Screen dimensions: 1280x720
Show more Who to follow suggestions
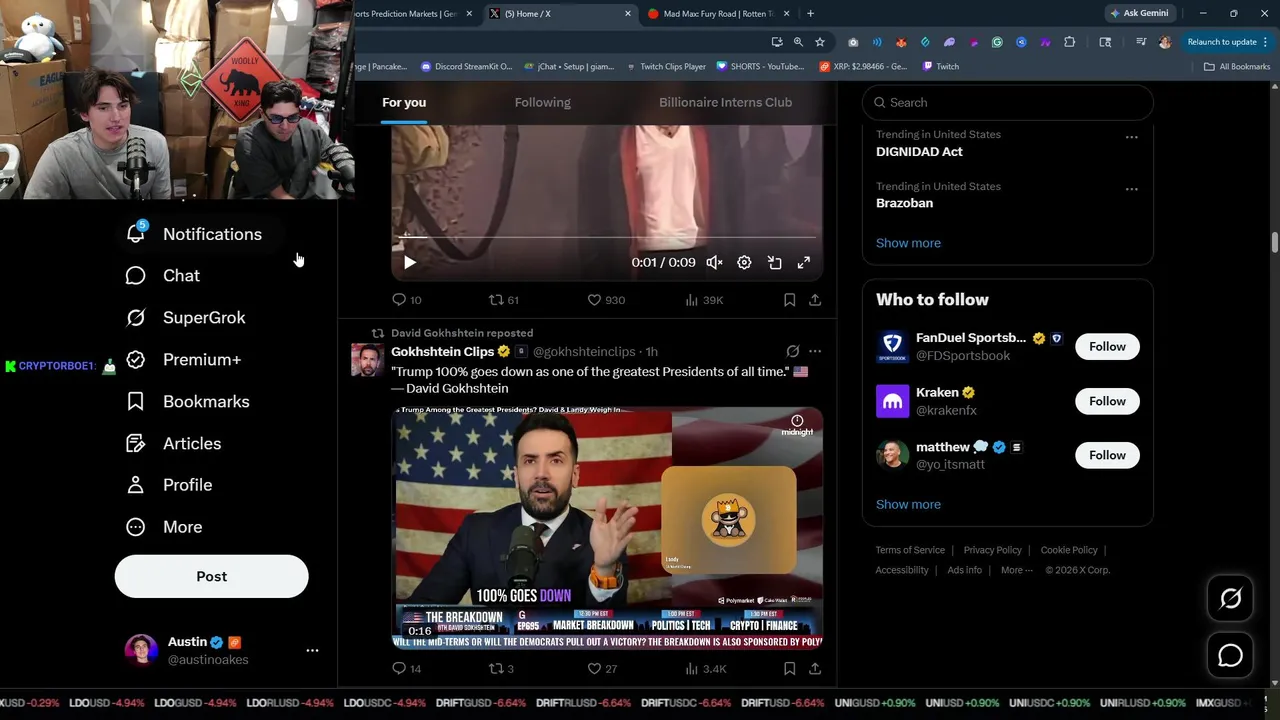(908, 505)
